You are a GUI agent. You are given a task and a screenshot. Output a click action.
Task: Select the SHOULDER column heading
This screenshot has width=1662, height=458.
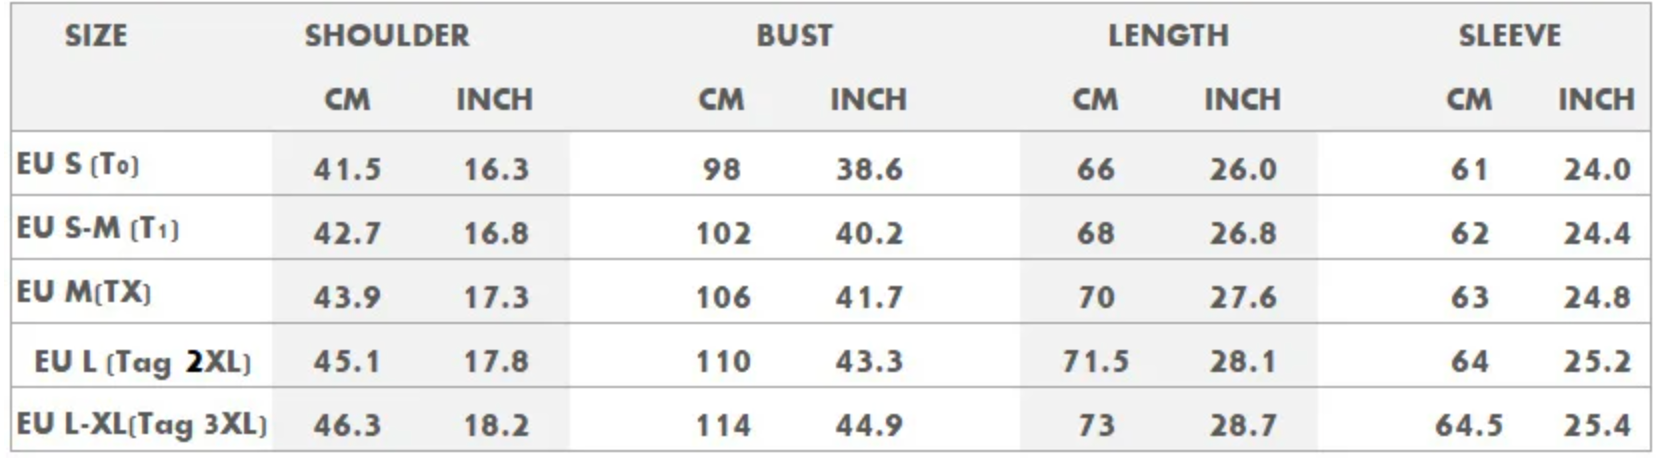387,36
